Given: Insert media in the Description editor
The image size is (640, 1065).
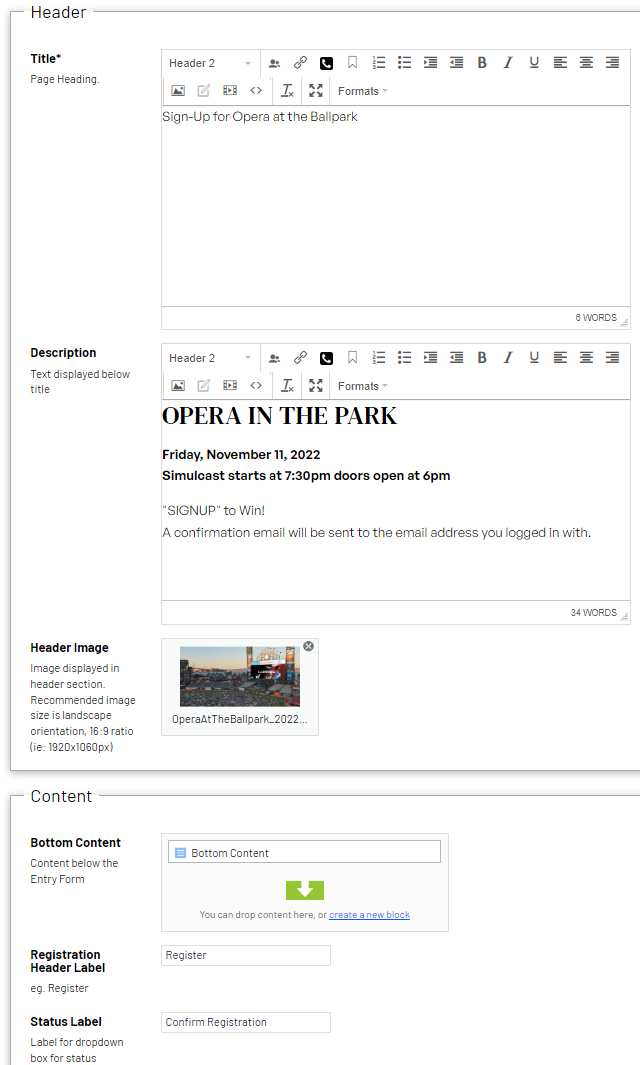Looking at the screenshot, I should coord(230,385).
